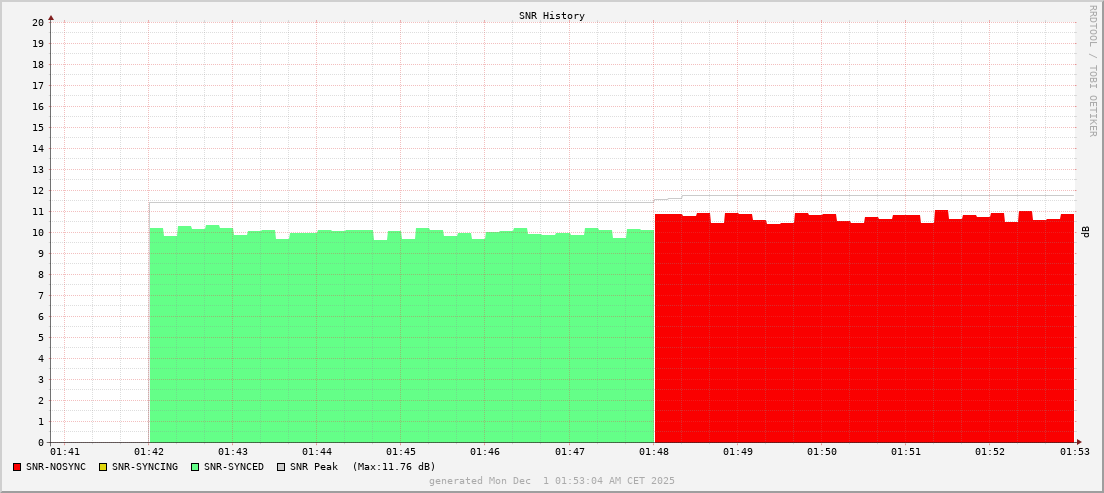
Task: Click the SNR Peak legend text
Action: (314, 467)
